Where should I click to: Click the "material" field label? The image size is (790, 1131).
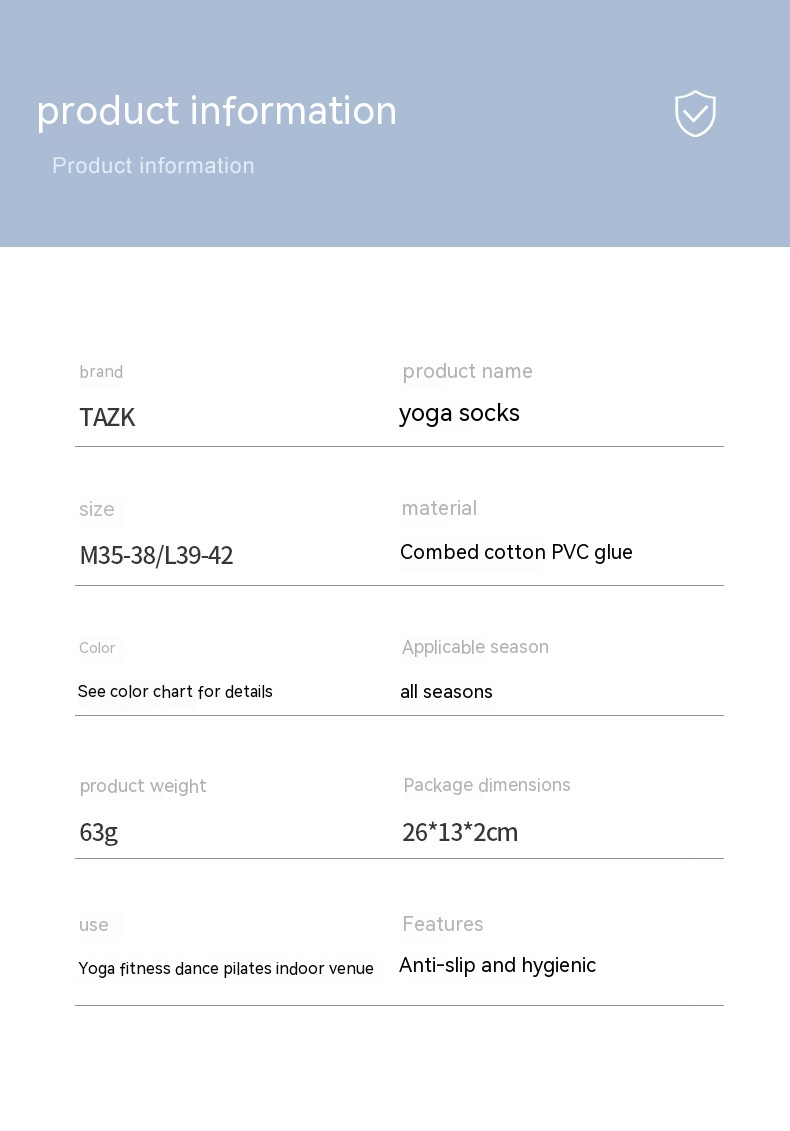pos(439,508)
